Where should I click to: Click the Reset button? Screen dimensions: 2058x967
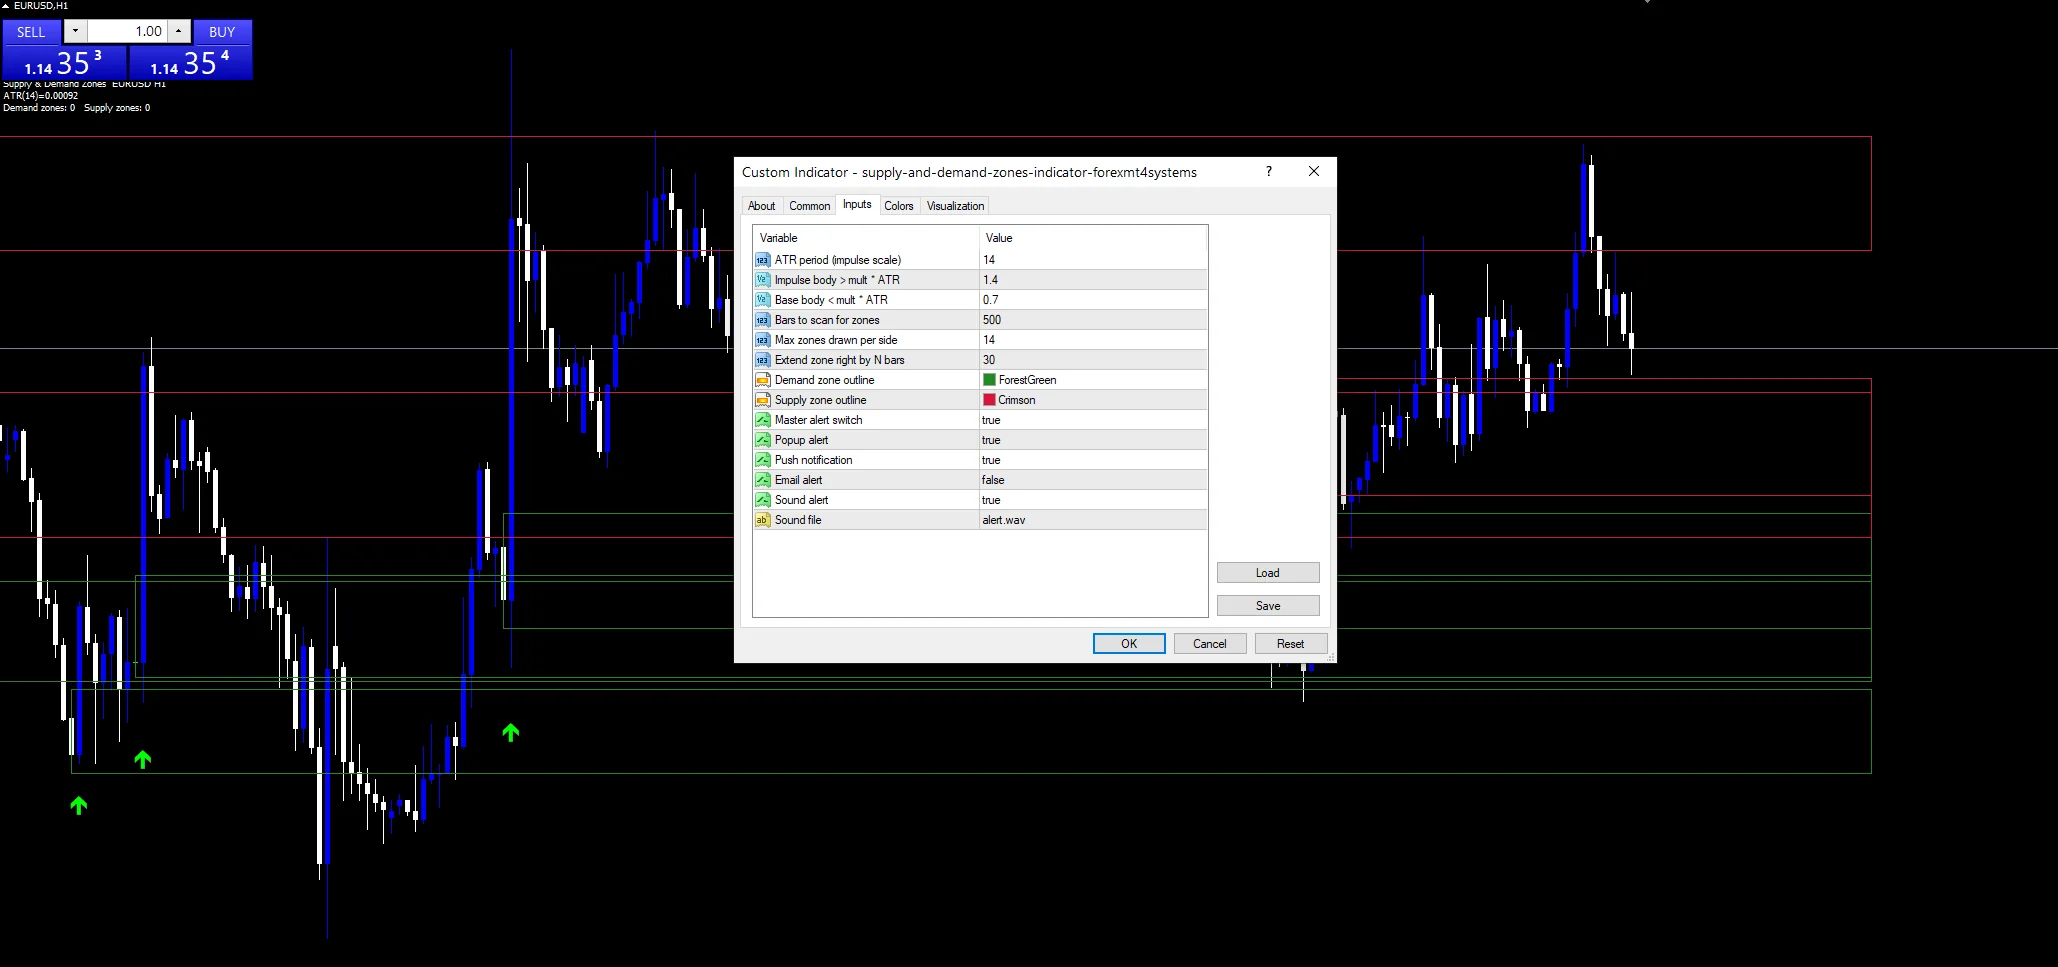1291,644
